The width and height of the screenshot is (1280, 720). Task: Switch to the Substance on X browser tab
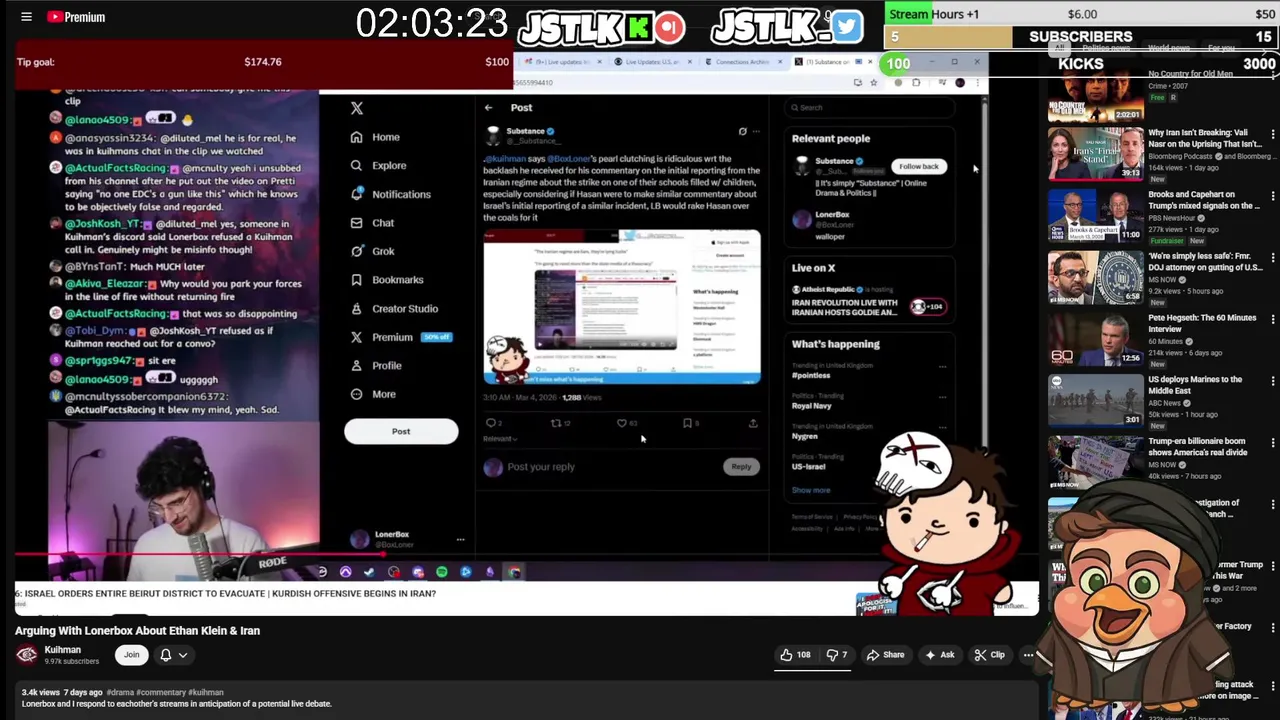pyautogui.click(x=832, y=62)
